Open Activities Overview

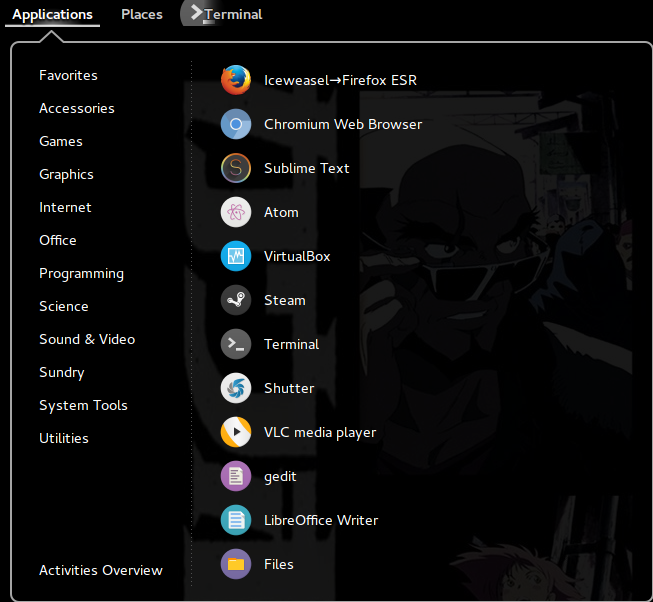101,570
